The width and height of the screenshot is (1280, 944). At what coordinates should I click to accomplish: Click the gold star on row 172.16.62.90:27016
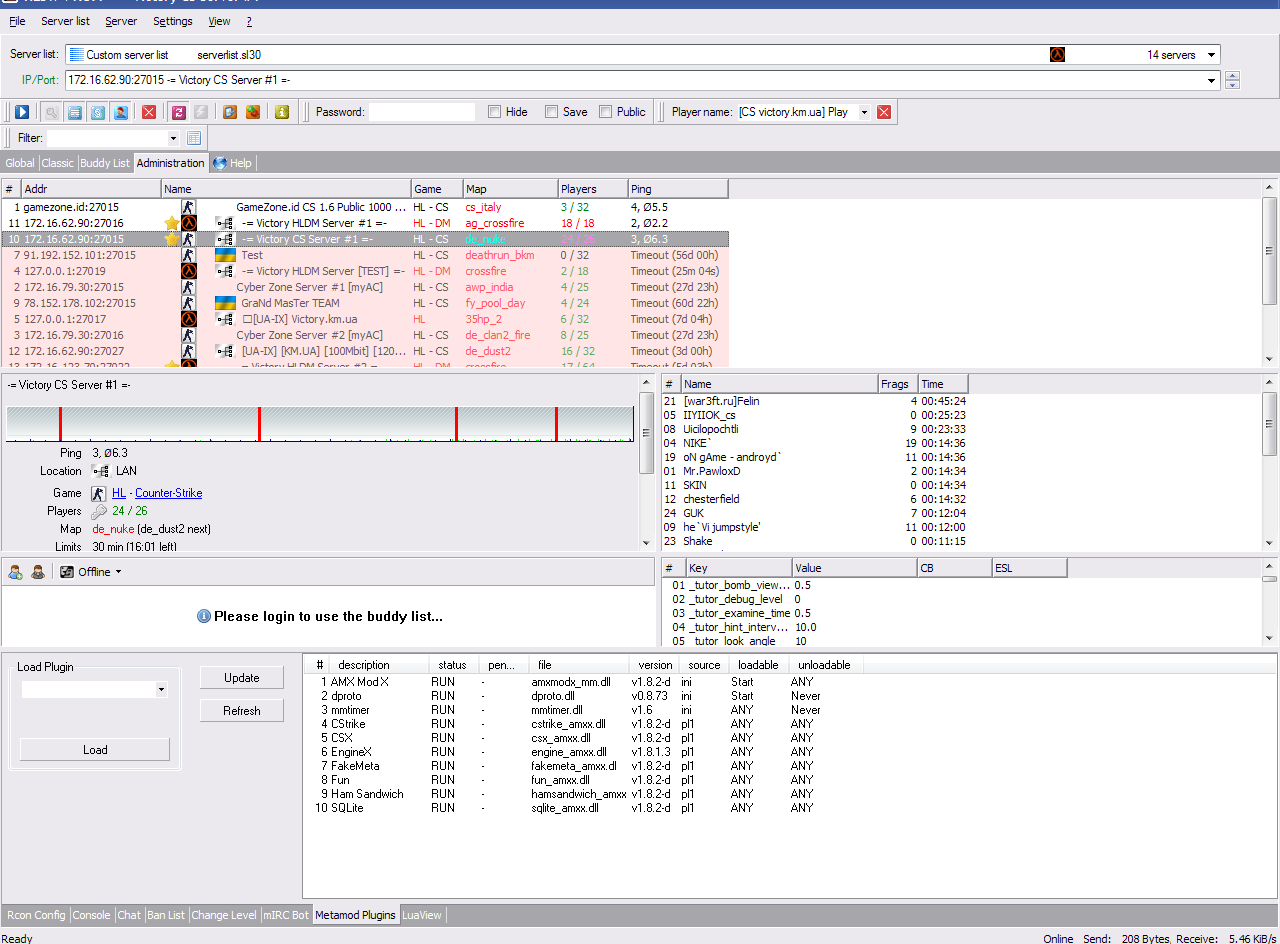(172, 223)
